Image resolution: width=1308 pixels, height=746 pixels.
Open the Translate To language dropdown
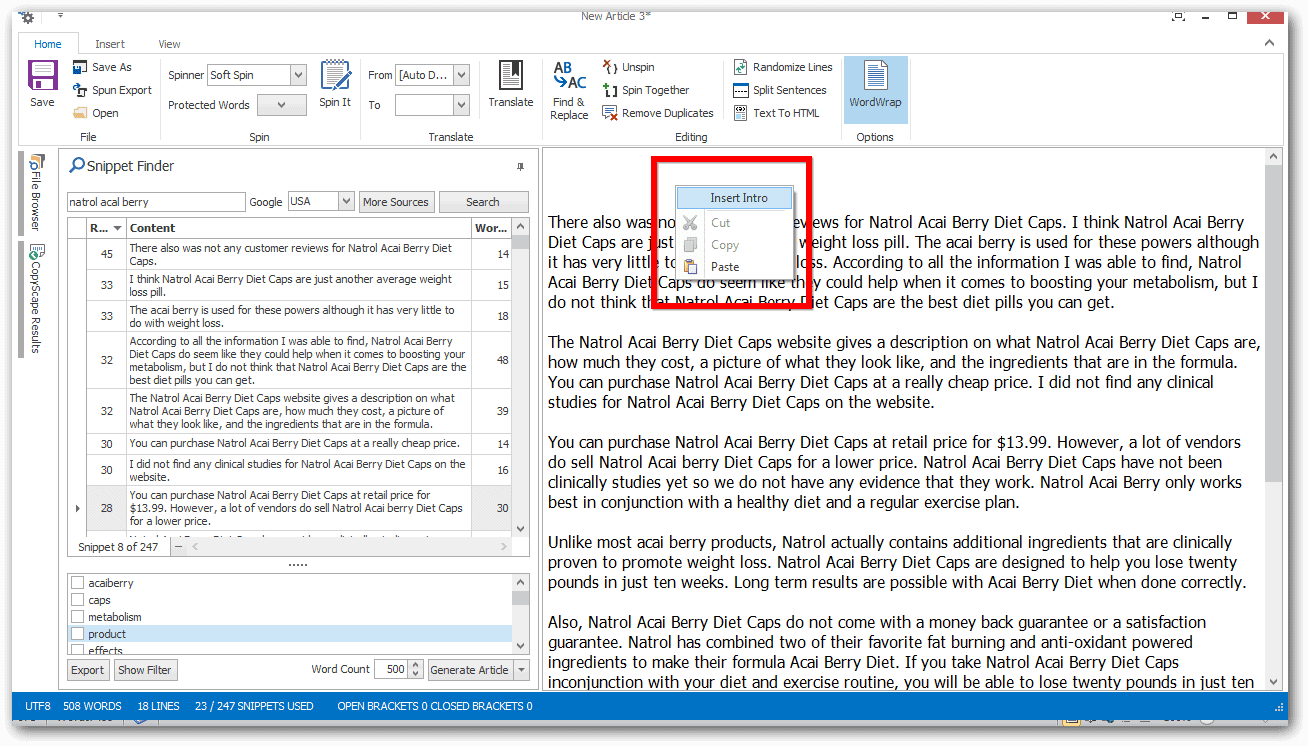(x=461, y=105)
